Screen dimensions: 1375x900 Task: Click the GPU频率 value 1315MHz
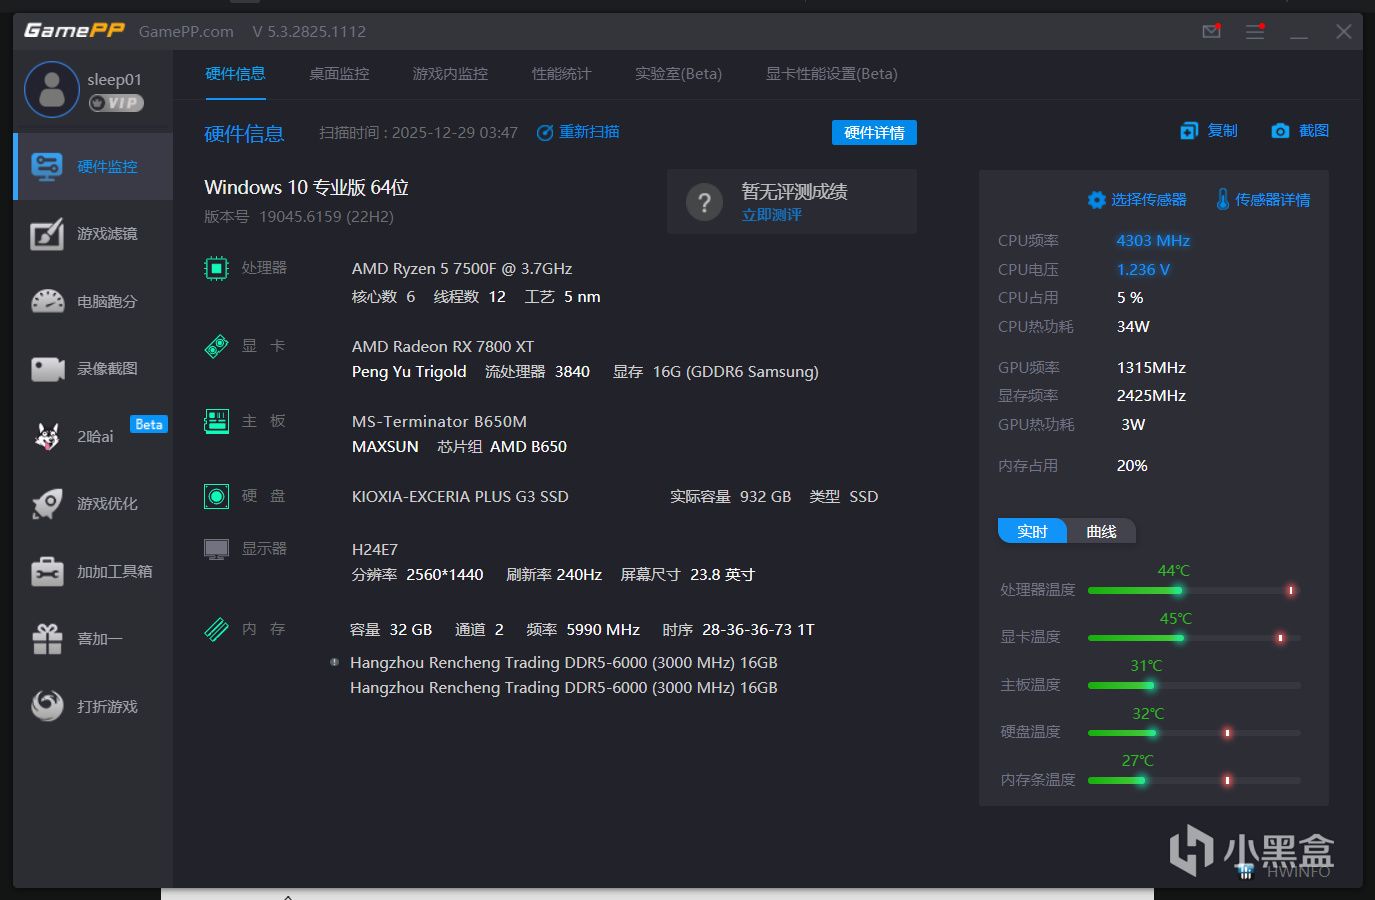click(x=1151, y=368)
